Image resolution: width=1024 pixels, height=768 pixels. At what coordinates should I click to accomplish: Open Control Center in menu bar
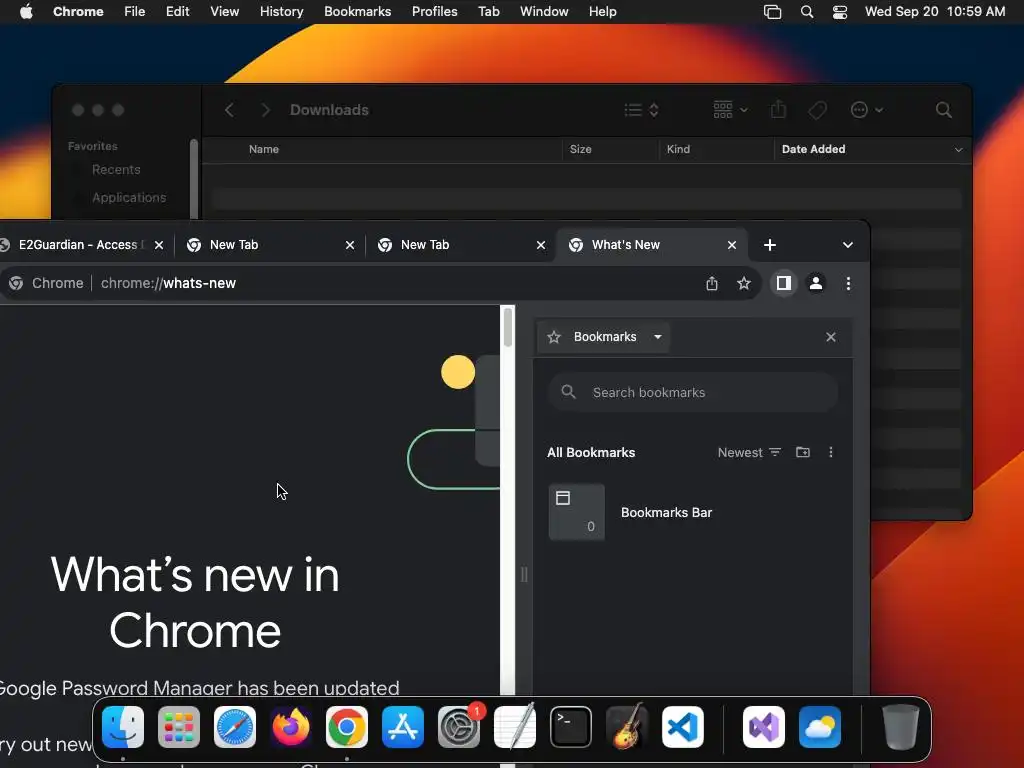[840, 12]
